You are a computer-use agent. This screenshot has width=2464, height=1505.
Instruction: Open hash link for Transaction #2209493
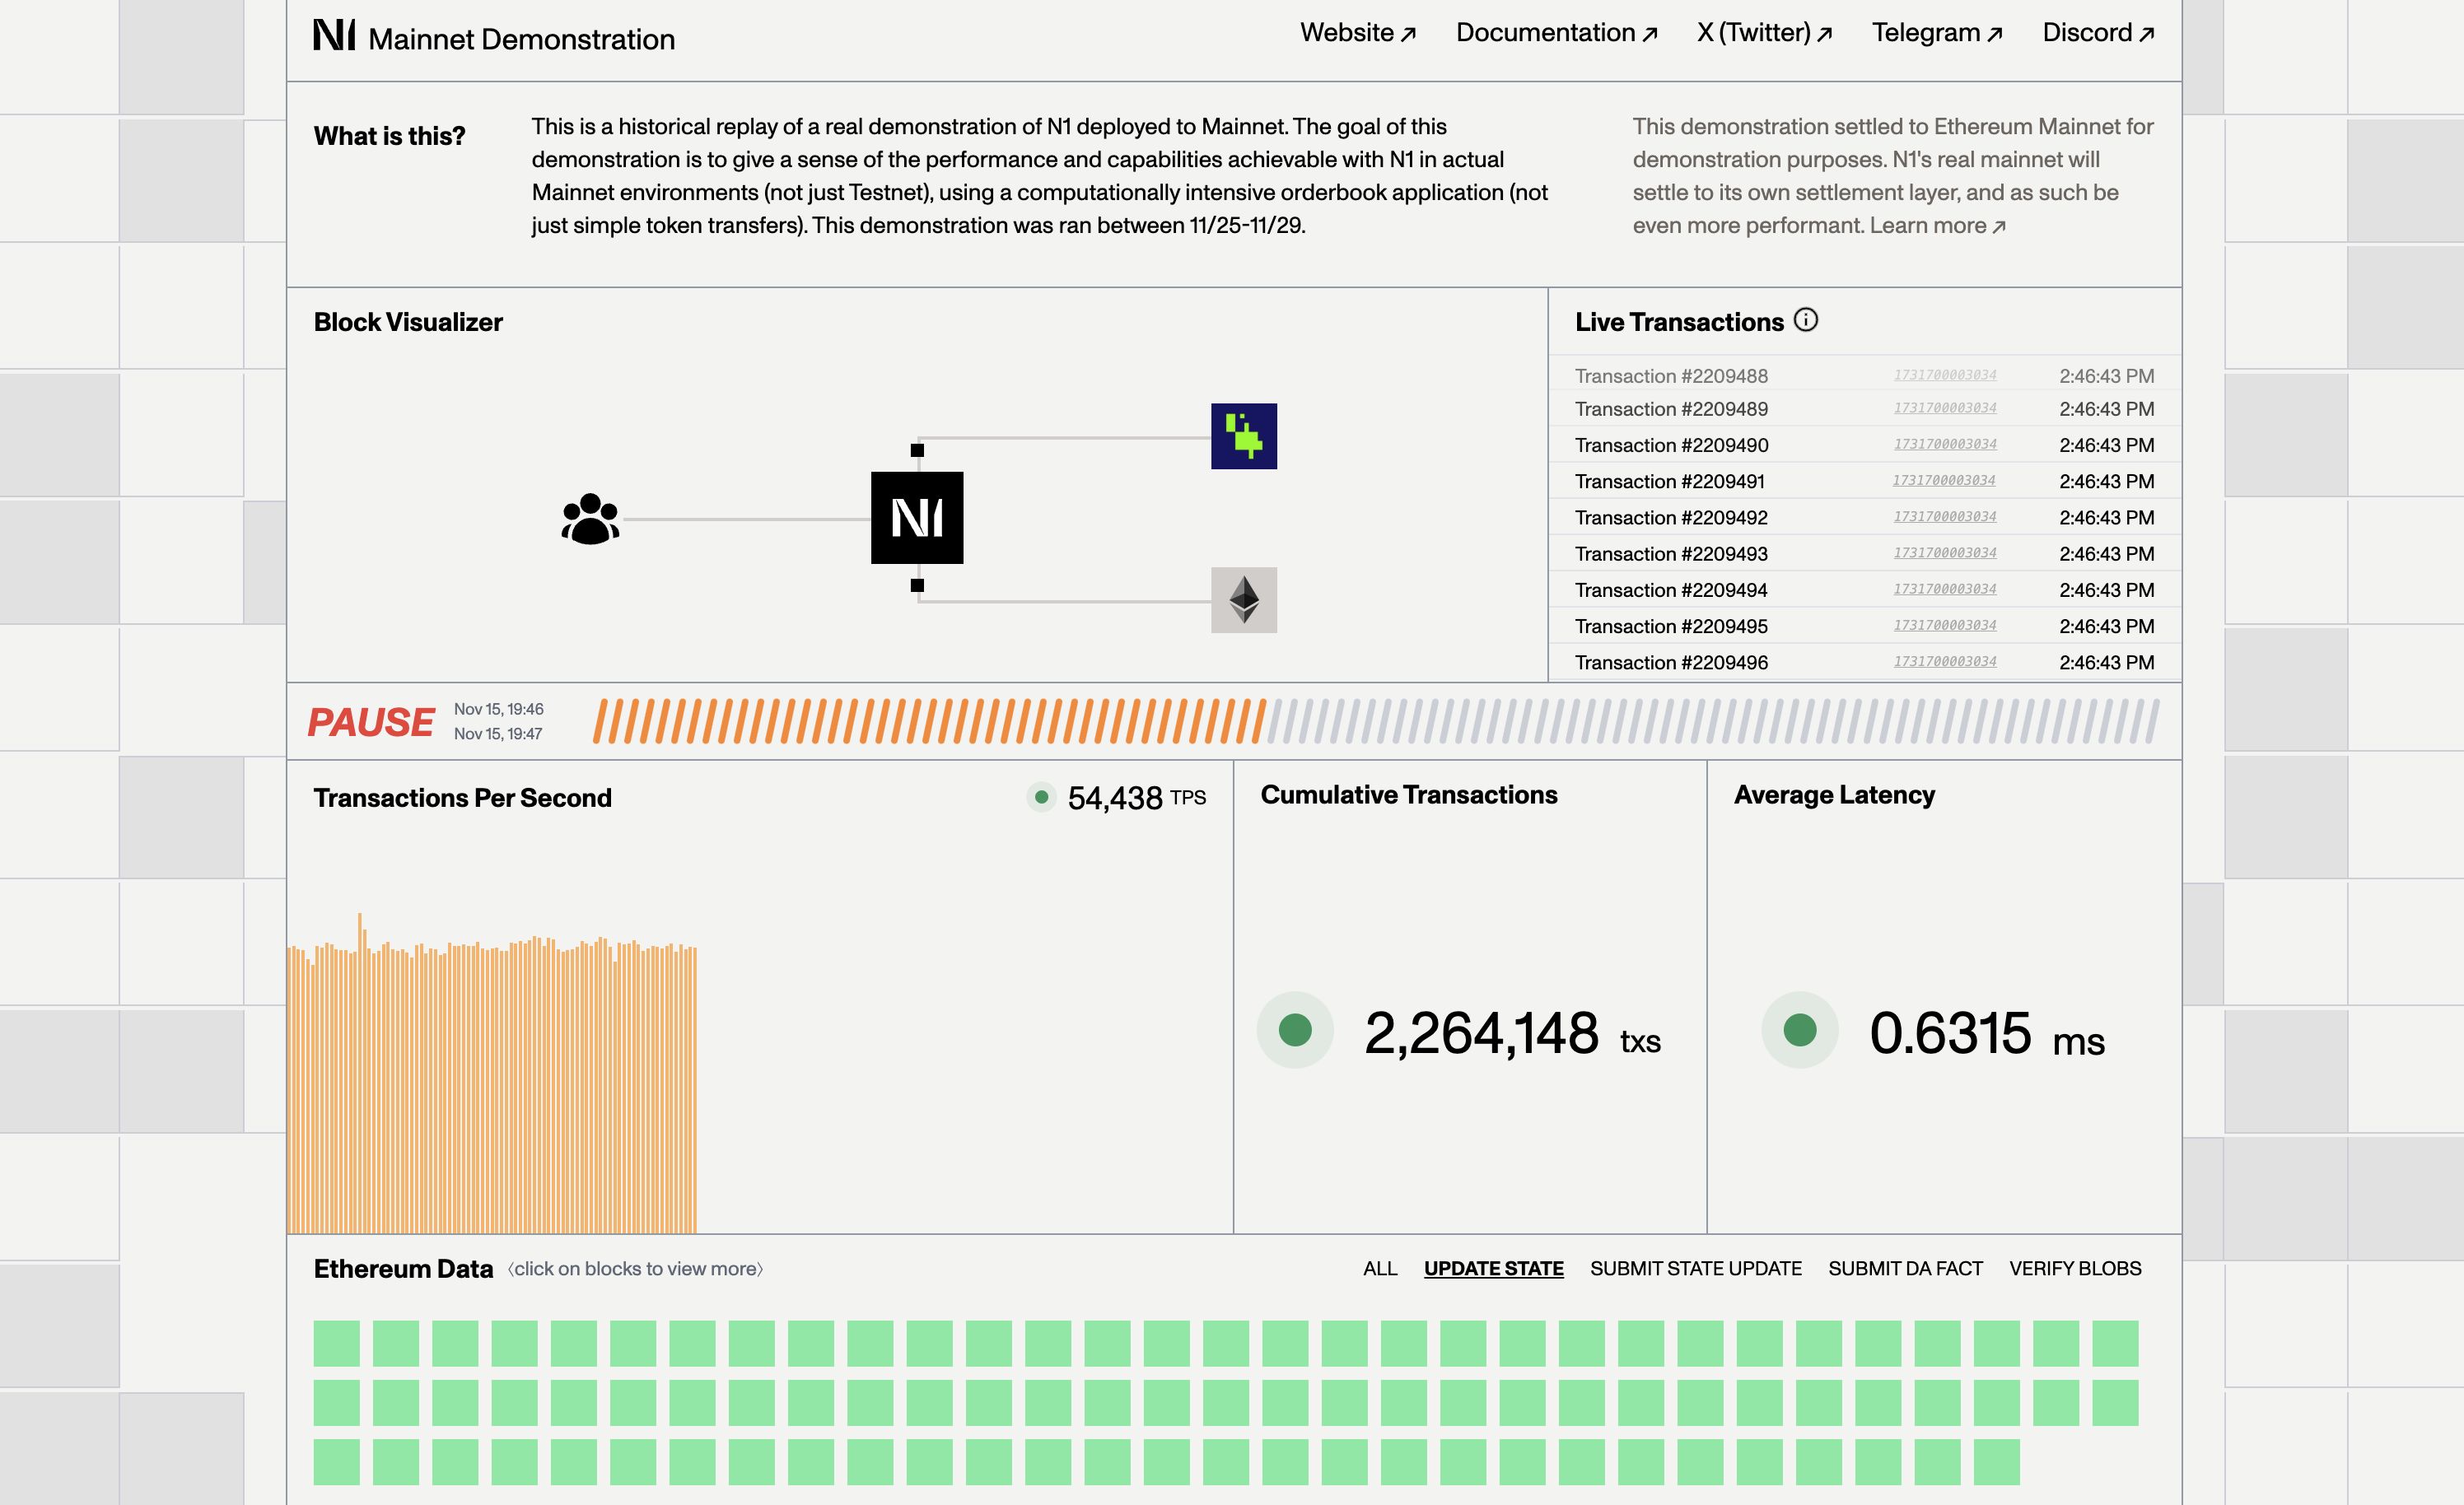(x=1945, y=553)
